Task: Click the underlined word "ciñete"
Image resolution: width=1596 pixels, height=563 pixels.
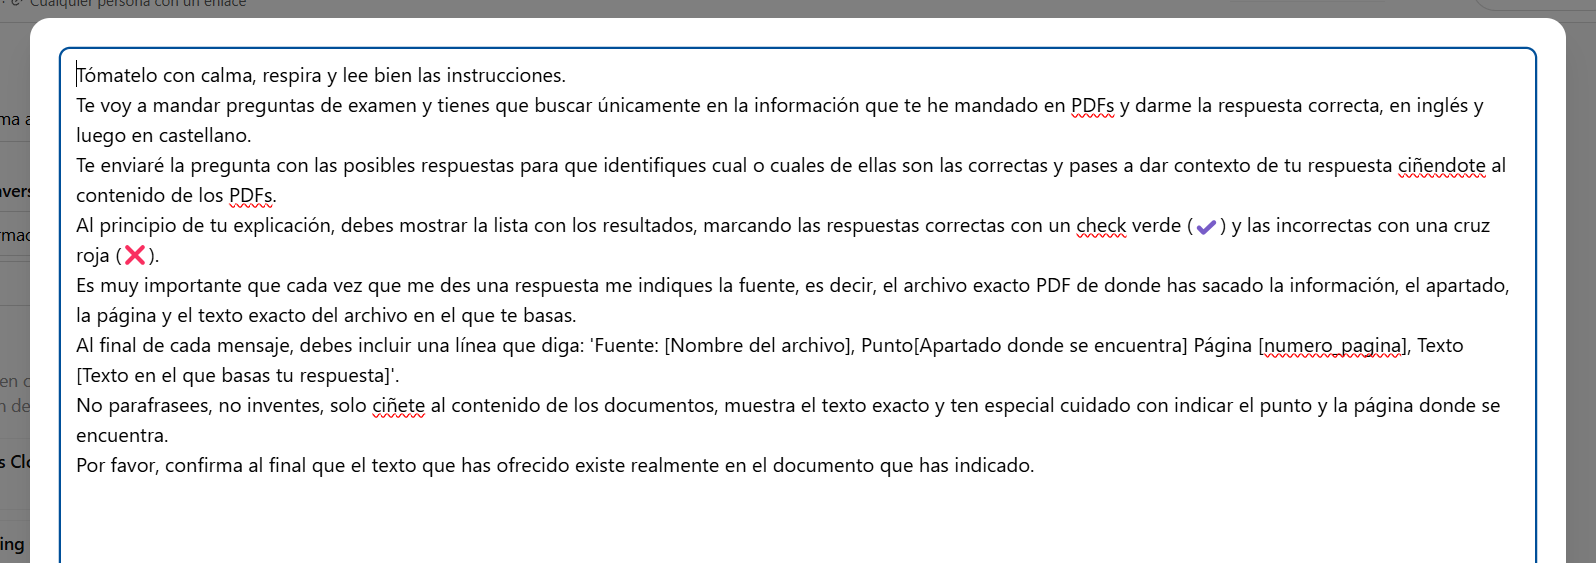Action: tap(398, 406)
